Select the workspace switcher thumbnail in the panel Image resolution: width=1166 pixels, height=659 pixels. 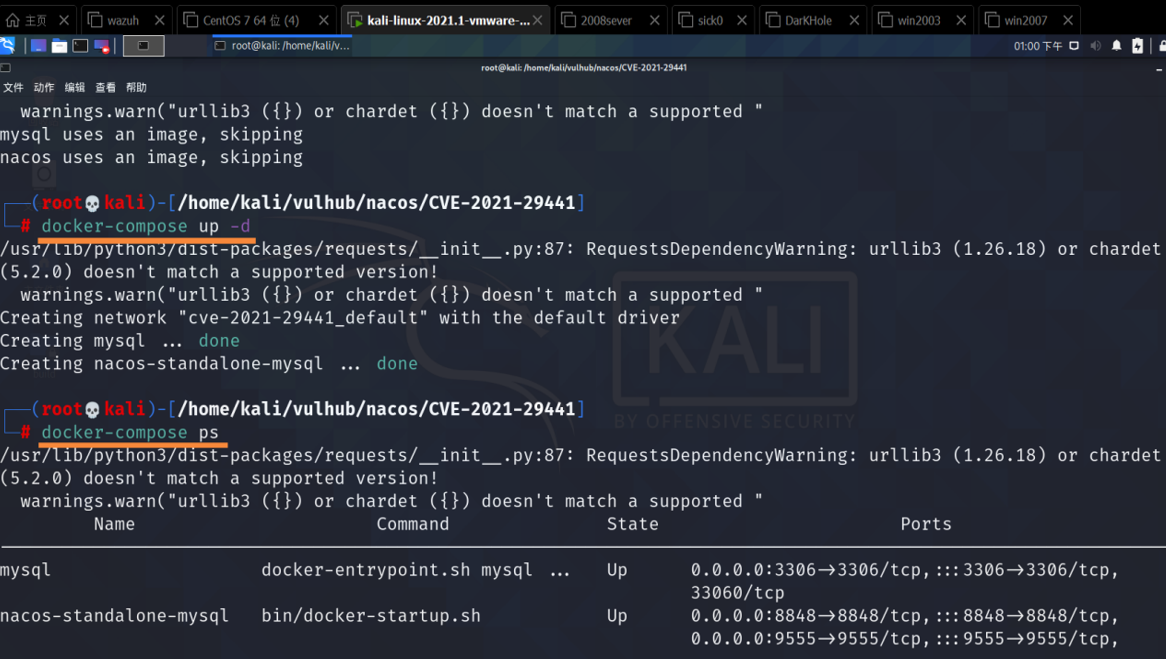pos(144,46)
